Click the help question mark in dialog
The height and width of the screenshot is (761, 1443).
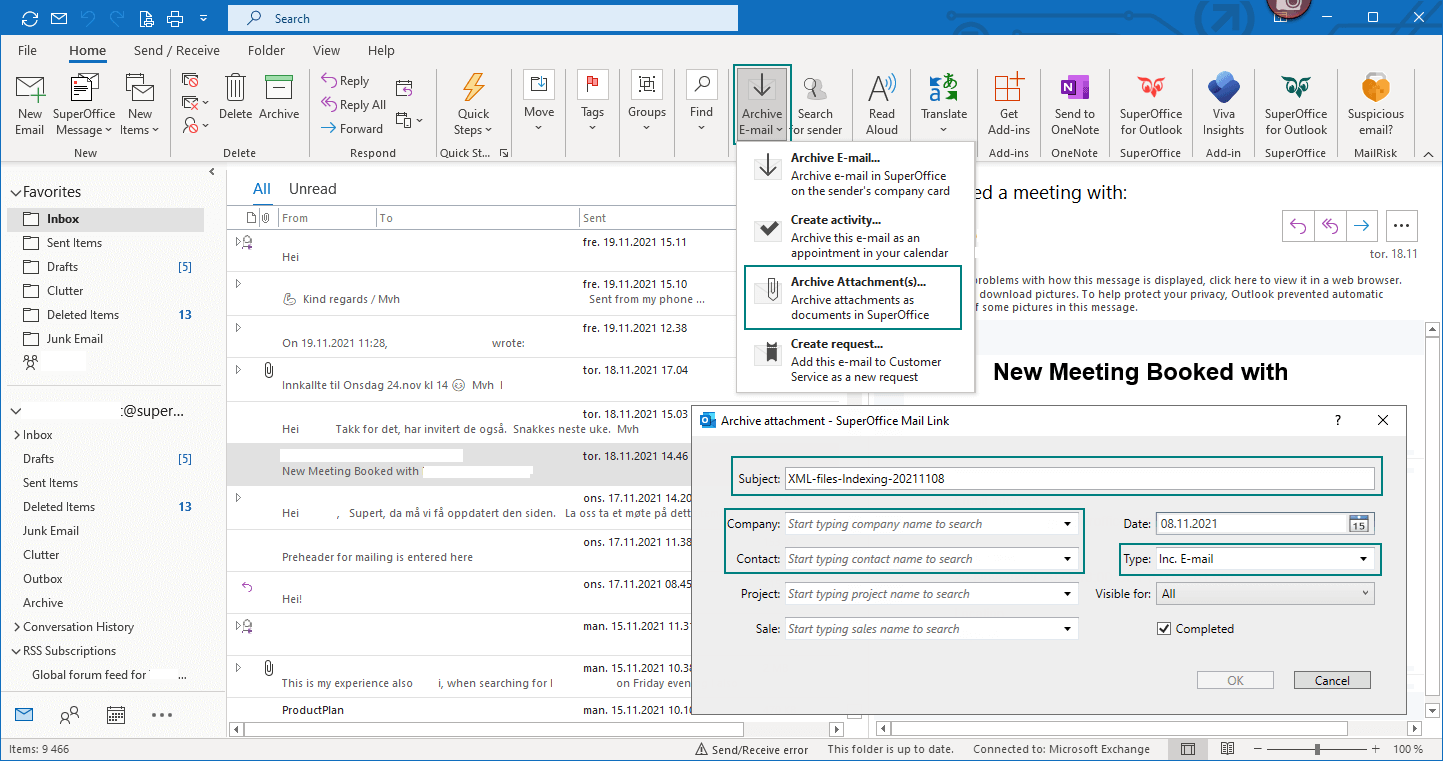[1338, 421]
